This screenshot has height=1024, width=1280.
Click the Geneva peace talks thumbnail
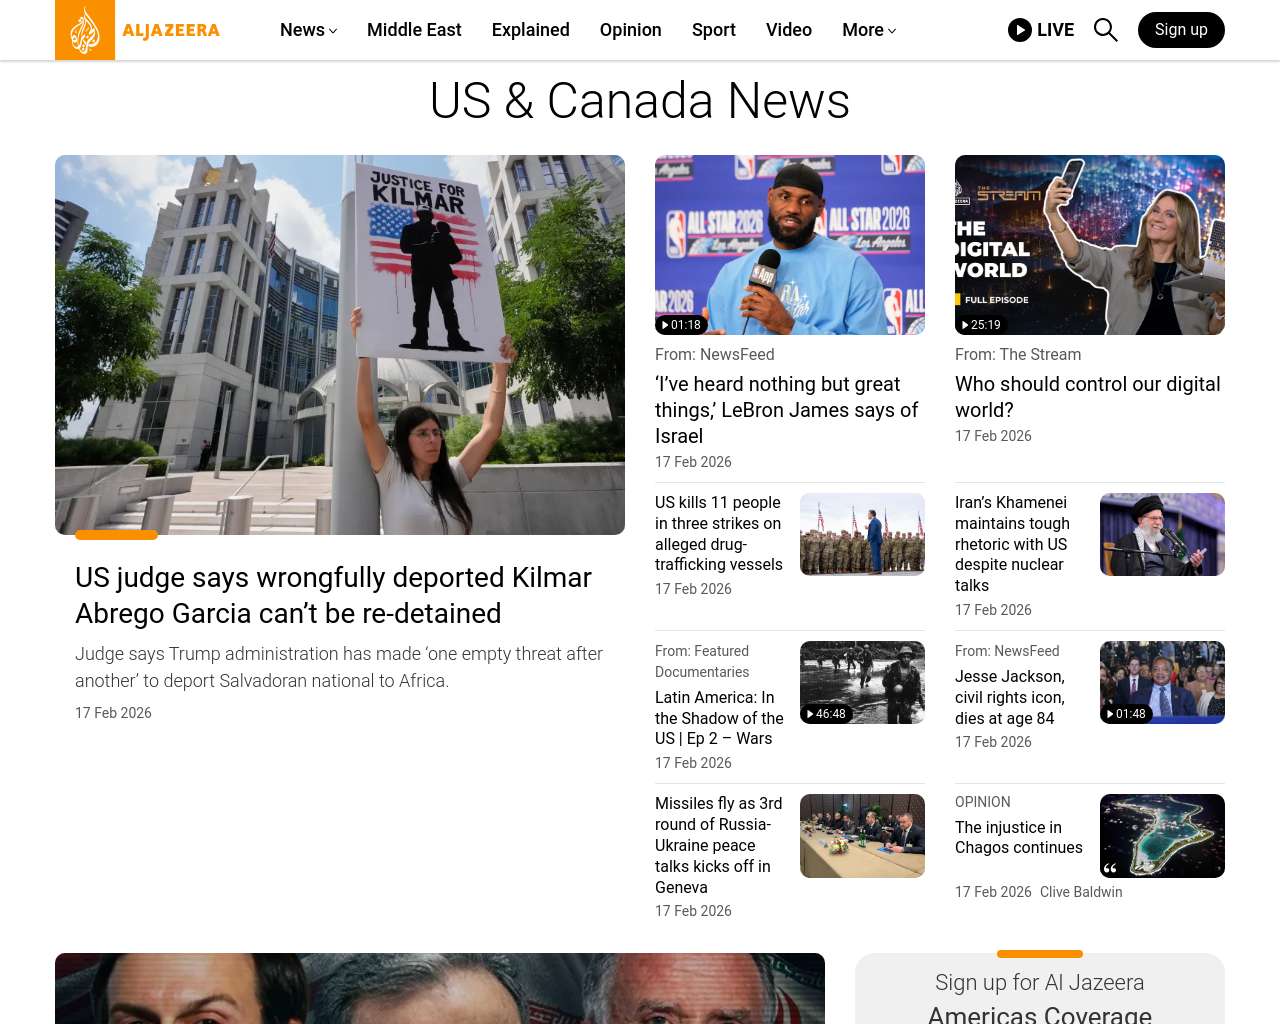tap(862, 836)
